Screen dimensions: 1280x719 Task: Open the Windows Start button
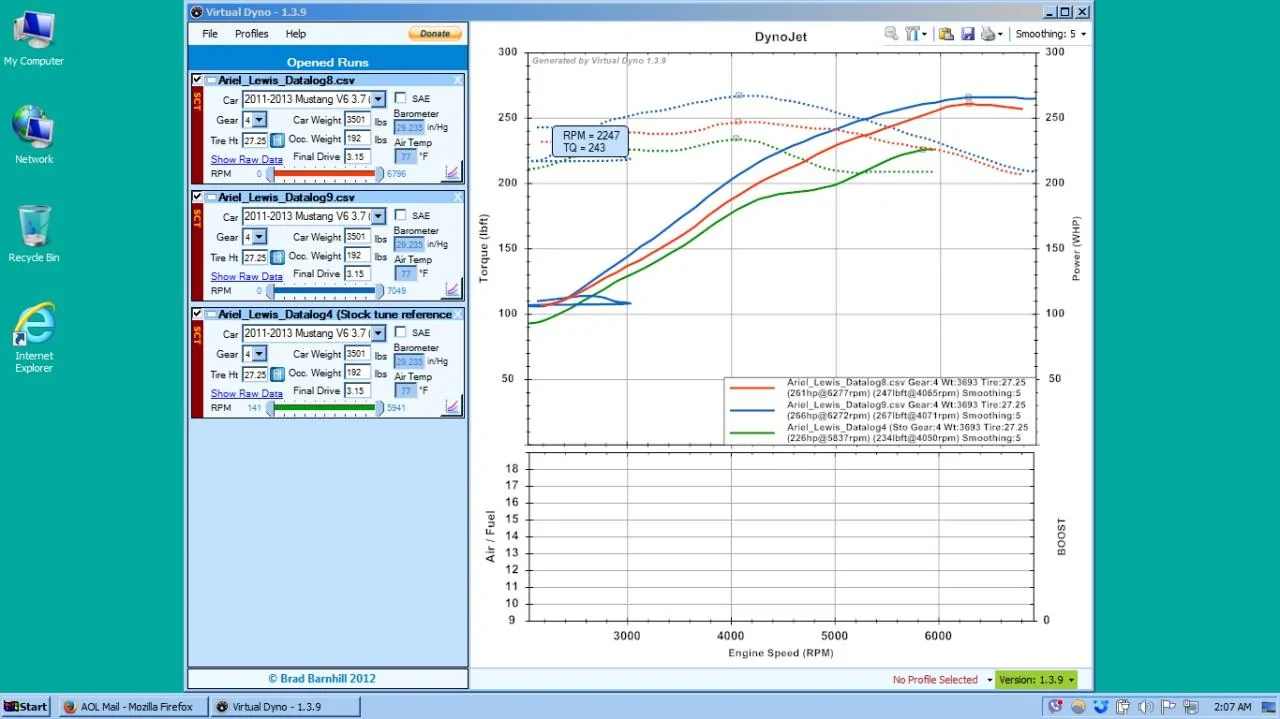(26, 707)
